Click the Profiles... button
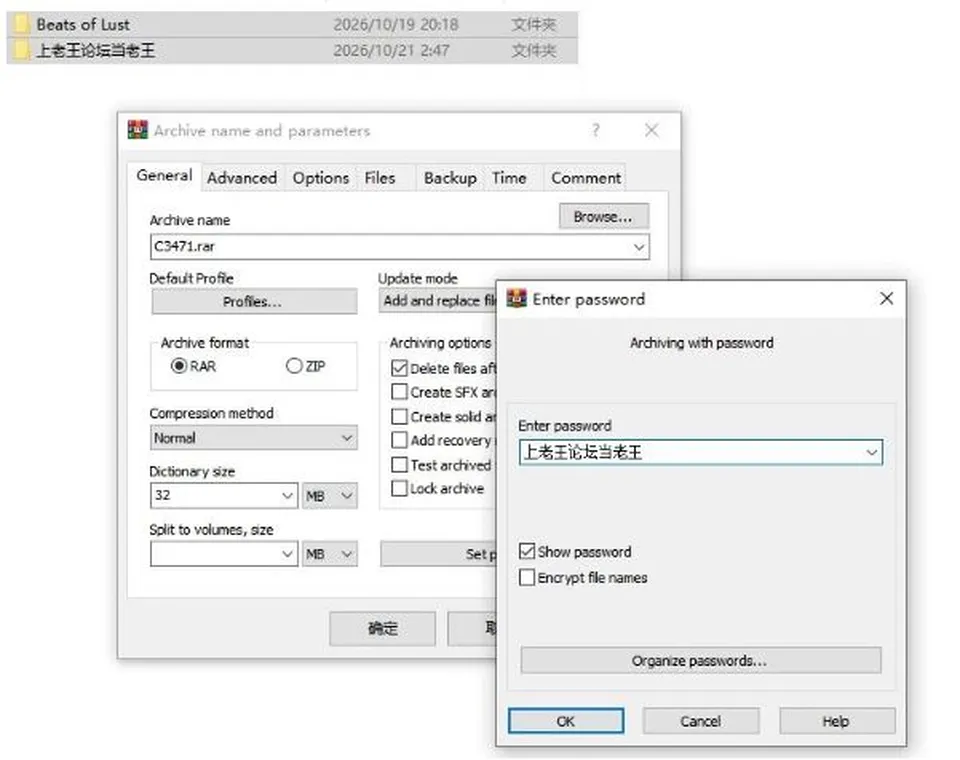Screen dimensions: 960x760 pos(253,302)
